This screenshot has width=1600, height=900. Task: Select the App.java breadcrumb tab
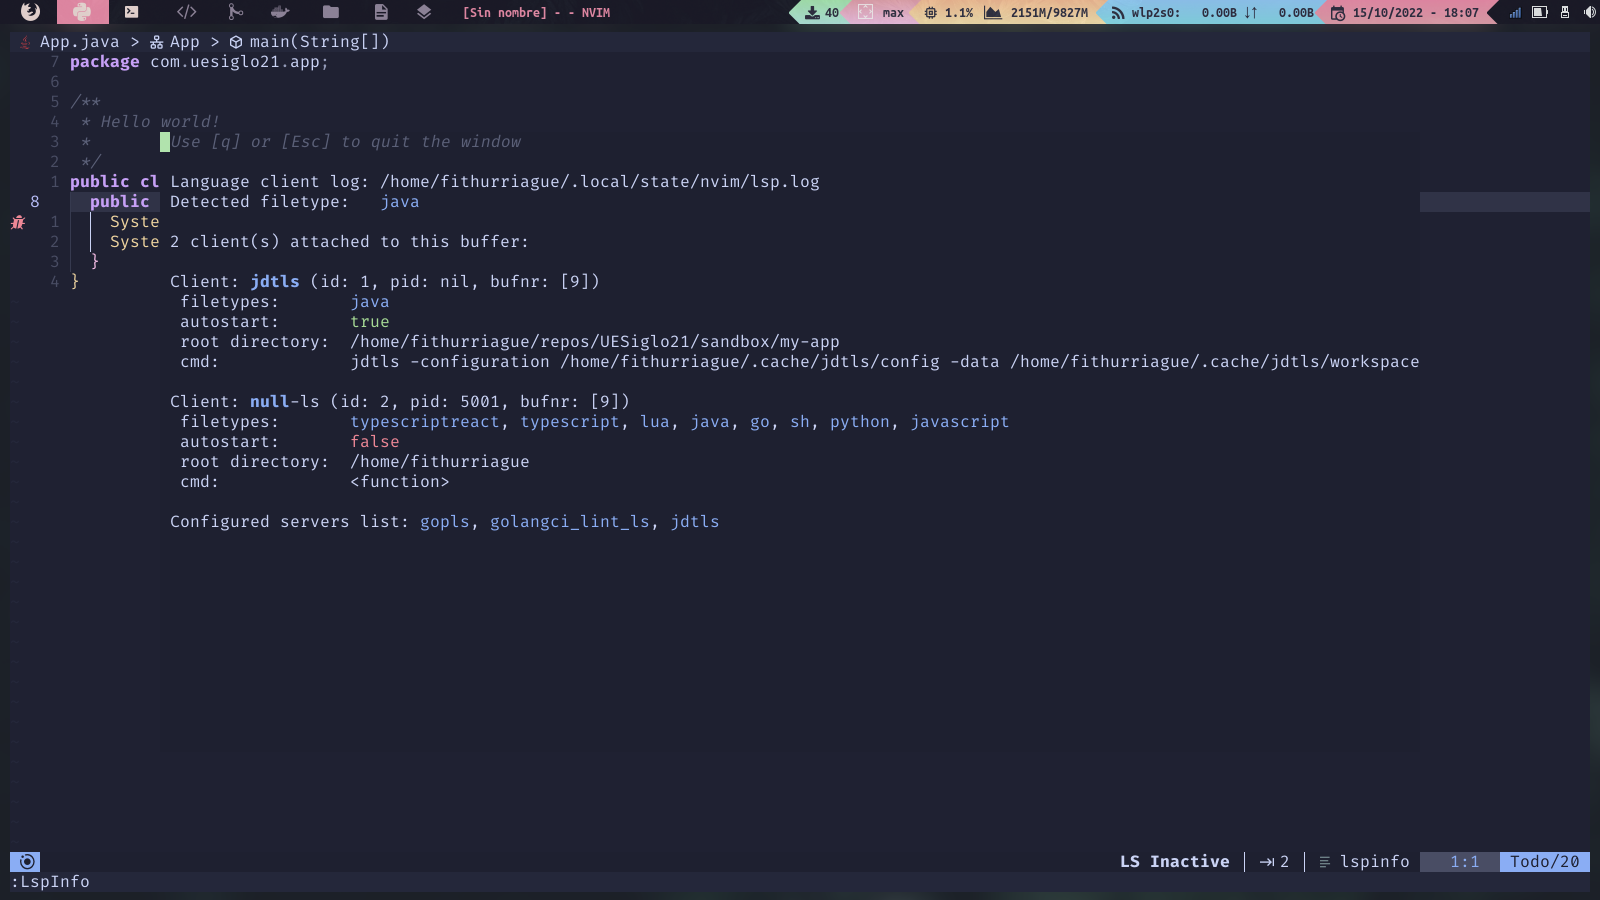[x=79, y=41]
